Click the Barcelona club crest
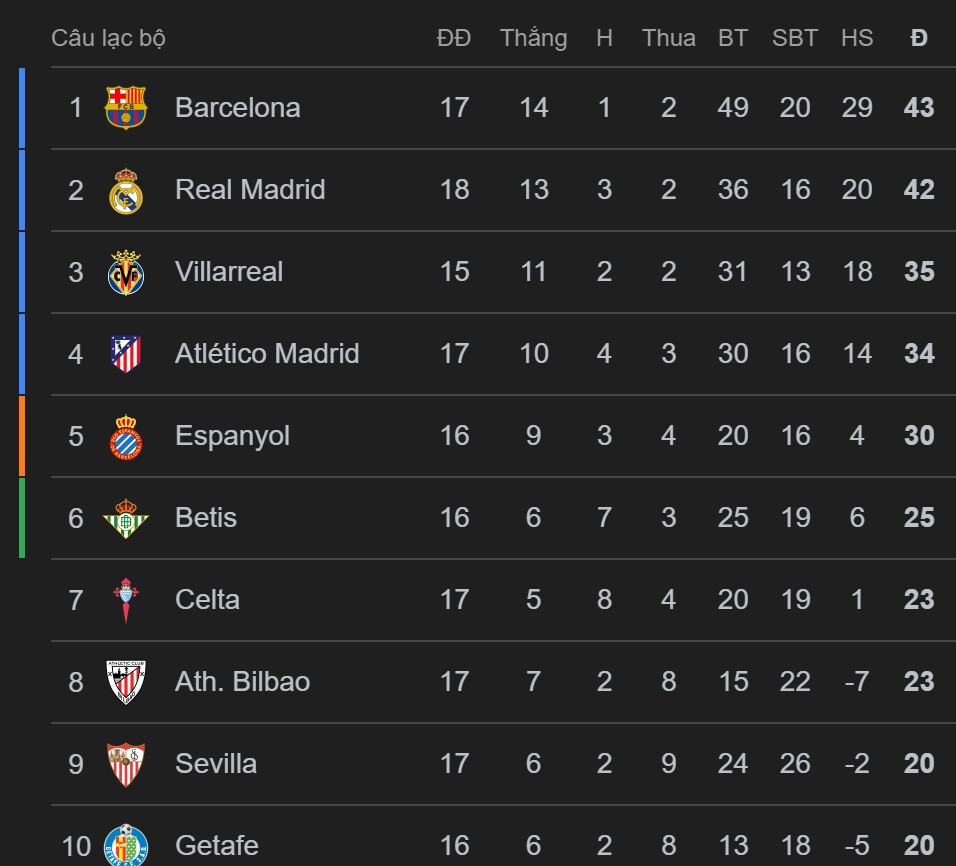This screenshot has height=866, width=956. 126,107
